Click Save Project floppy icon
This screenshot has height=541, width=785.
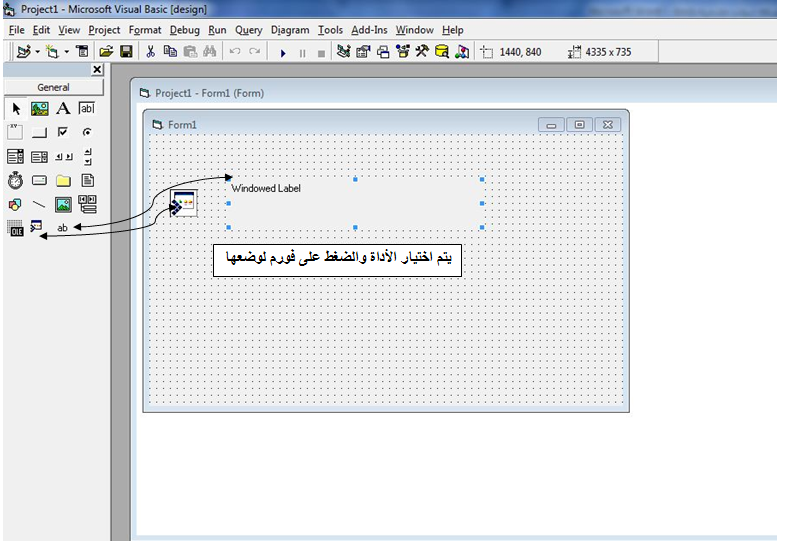click(x=126, y=52)
